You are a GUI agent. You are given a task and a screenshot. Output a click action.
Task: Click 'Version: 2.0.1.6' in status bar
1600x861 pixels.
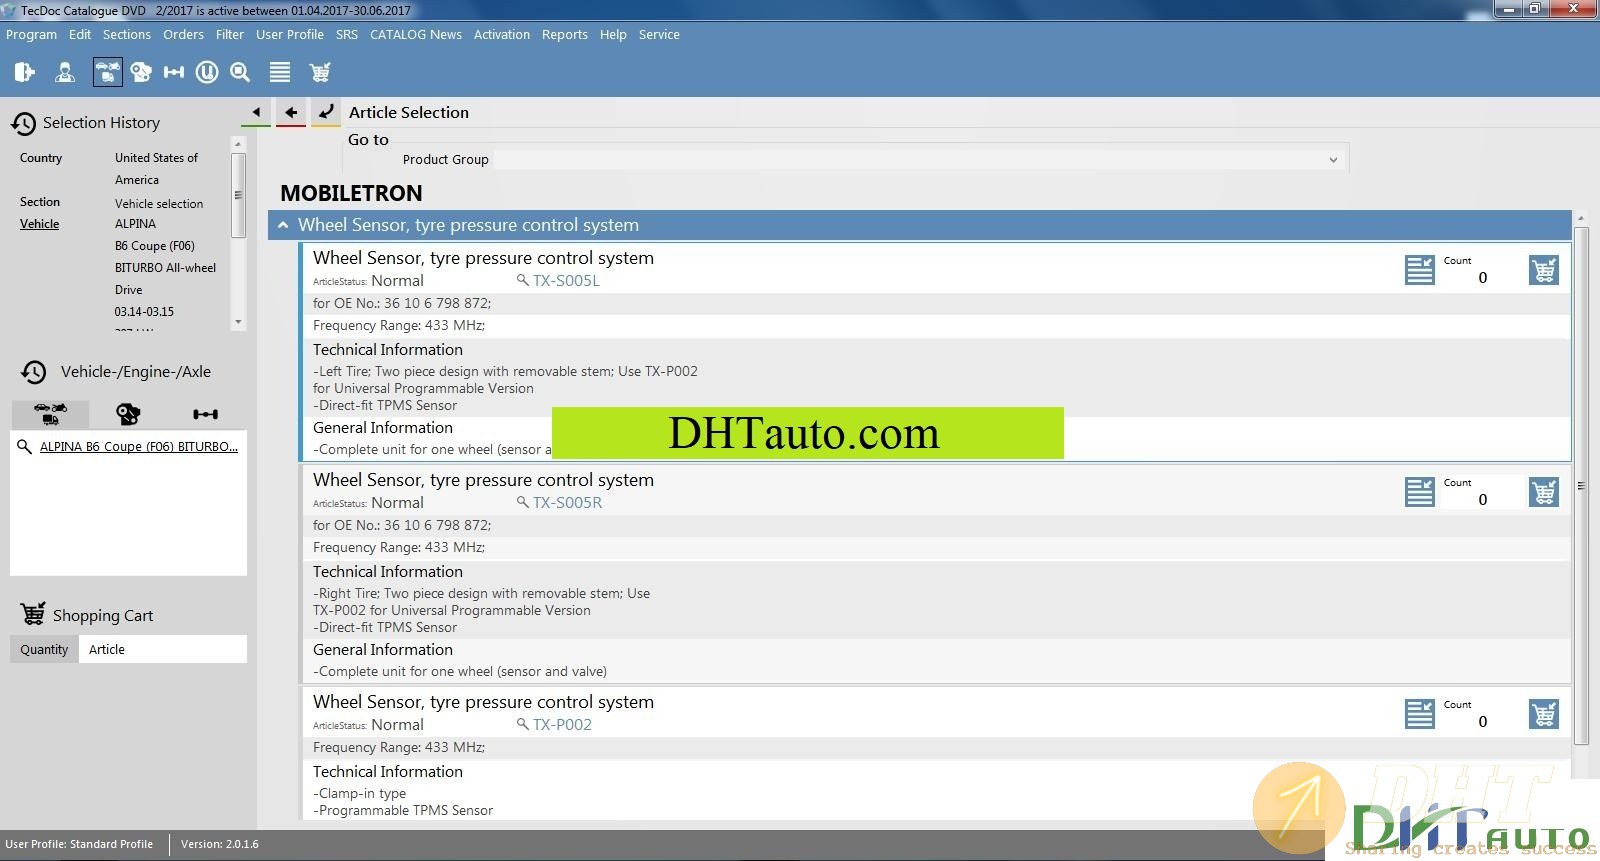tap(219, 844)
